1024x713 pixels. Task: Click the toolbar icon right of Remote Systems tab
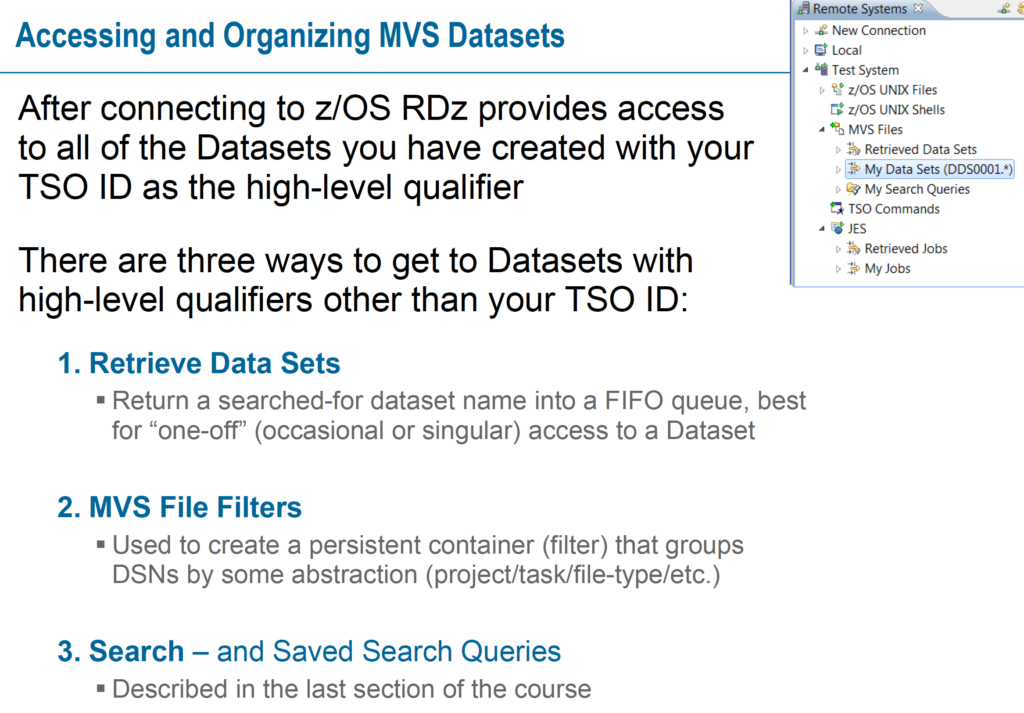tap(1002, 9)
